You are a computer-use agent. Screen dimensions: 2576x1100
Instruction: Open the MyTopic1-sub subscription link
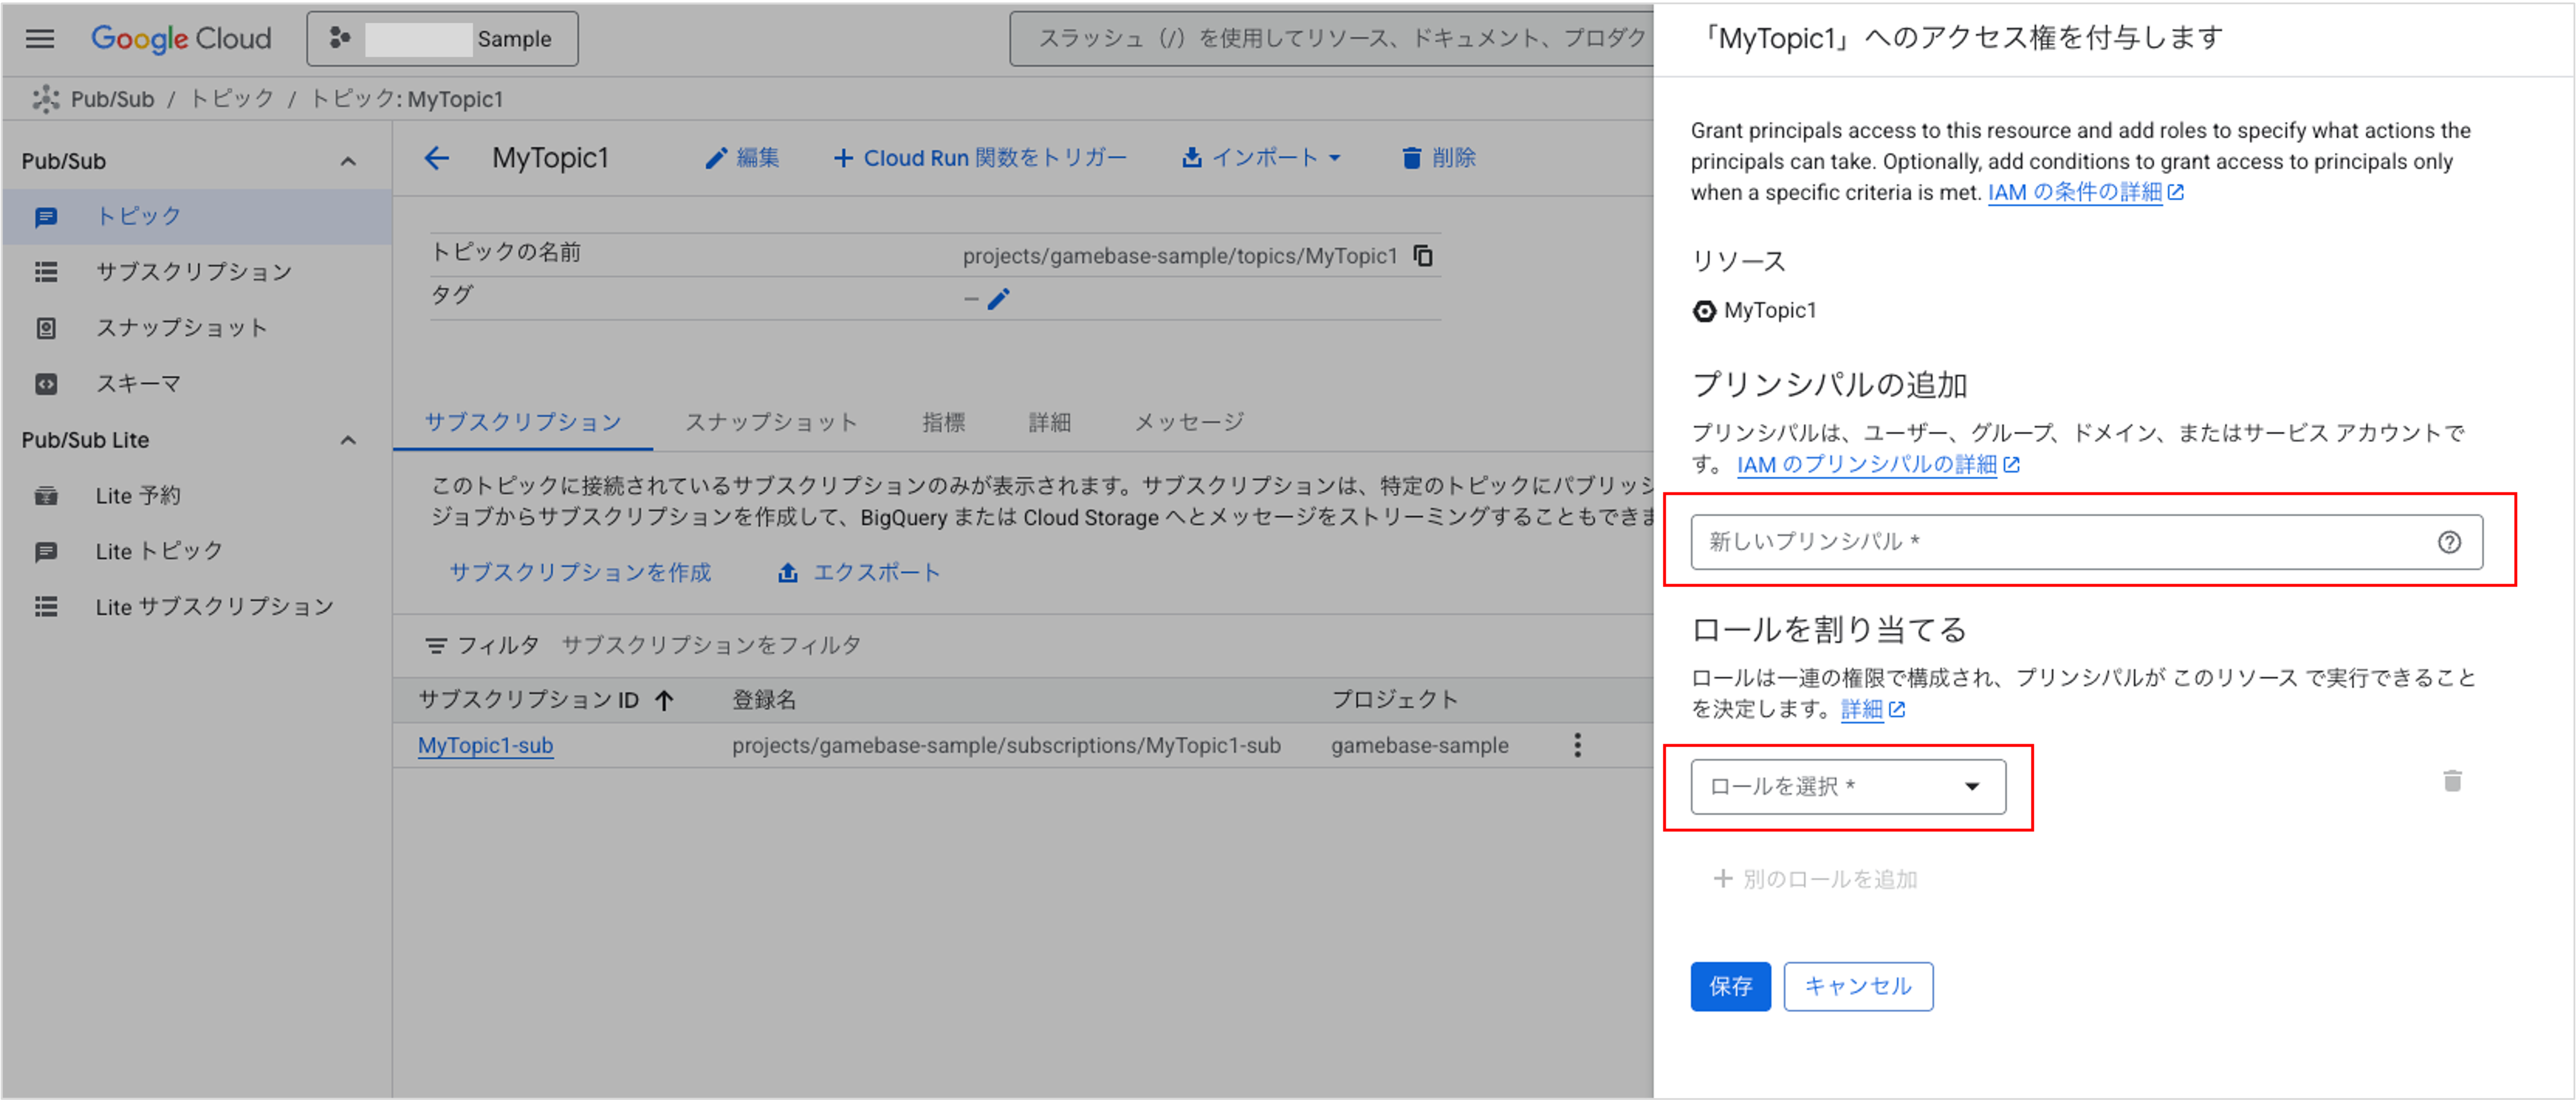485,746
